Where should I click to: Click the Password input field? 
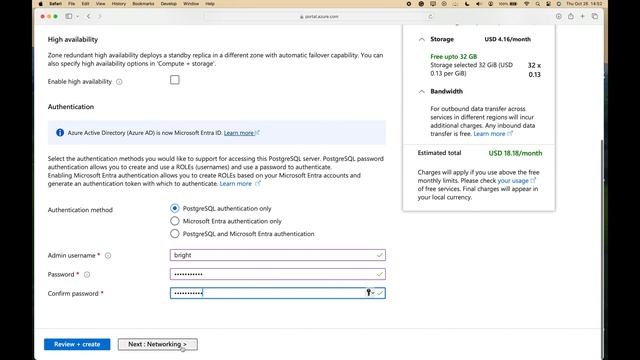tap(278, 274)
